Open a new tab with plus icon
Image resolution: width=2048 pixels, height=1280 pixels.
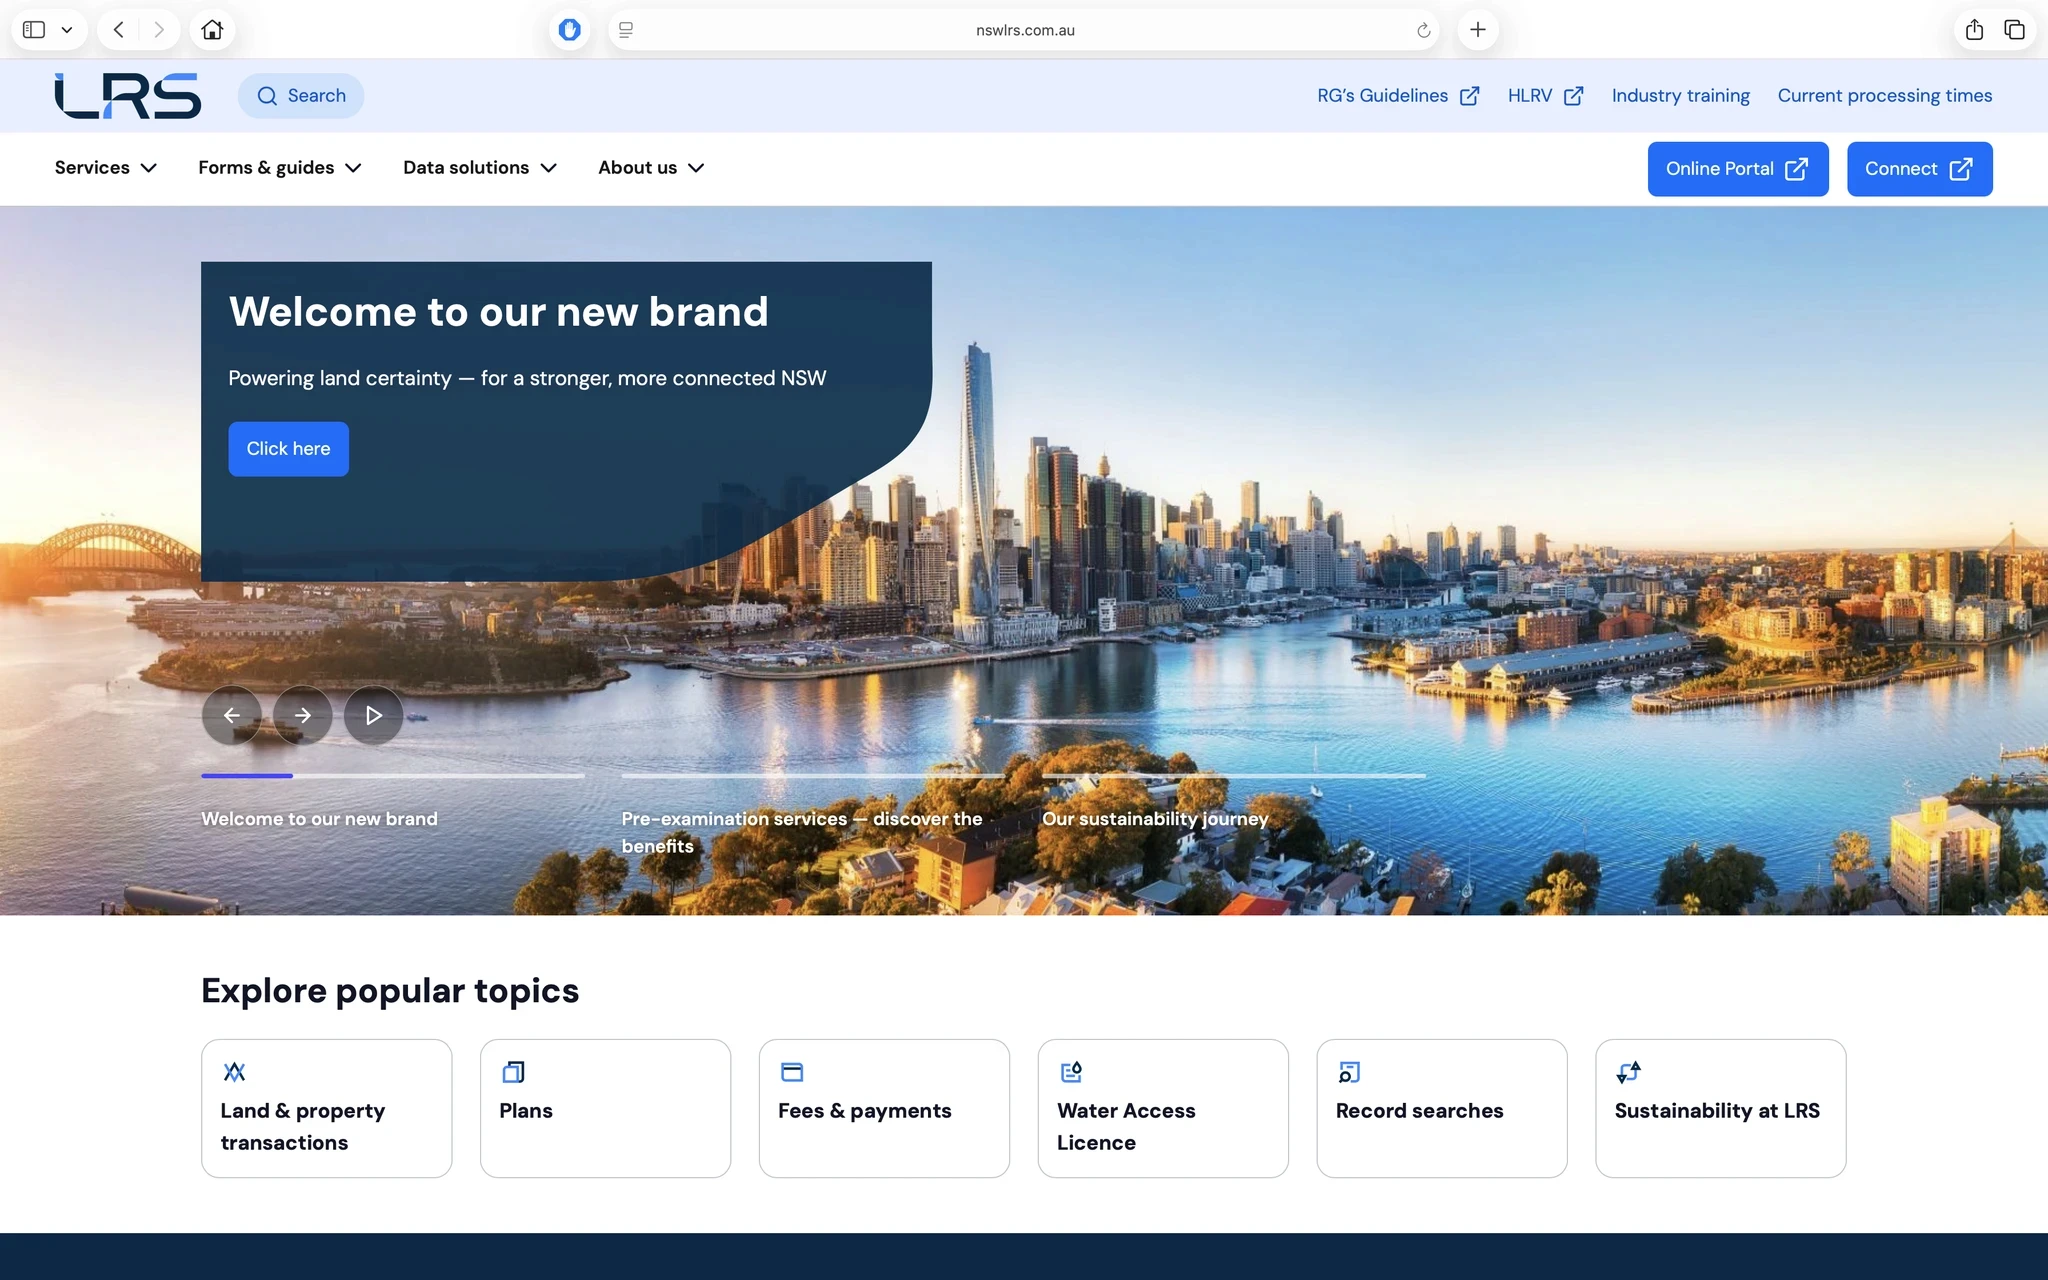point(1478,30)
